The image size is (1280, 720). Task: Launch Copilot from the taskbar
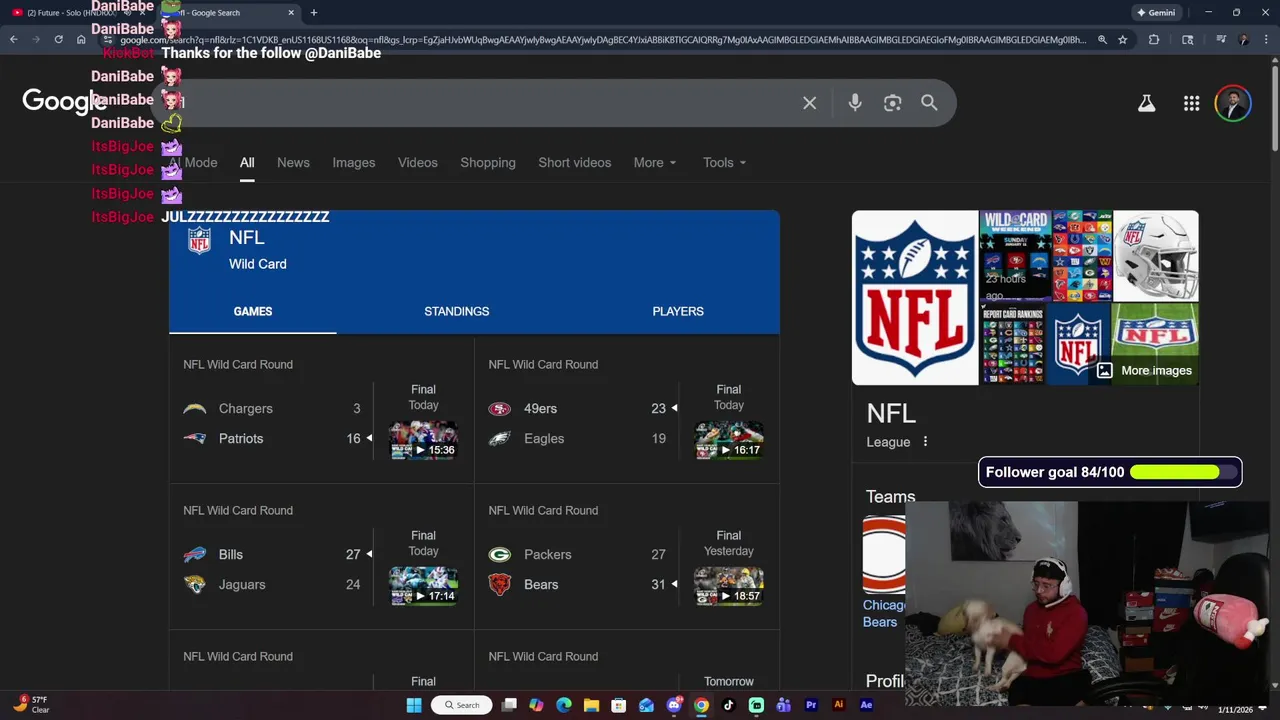[x=536, y=705]
